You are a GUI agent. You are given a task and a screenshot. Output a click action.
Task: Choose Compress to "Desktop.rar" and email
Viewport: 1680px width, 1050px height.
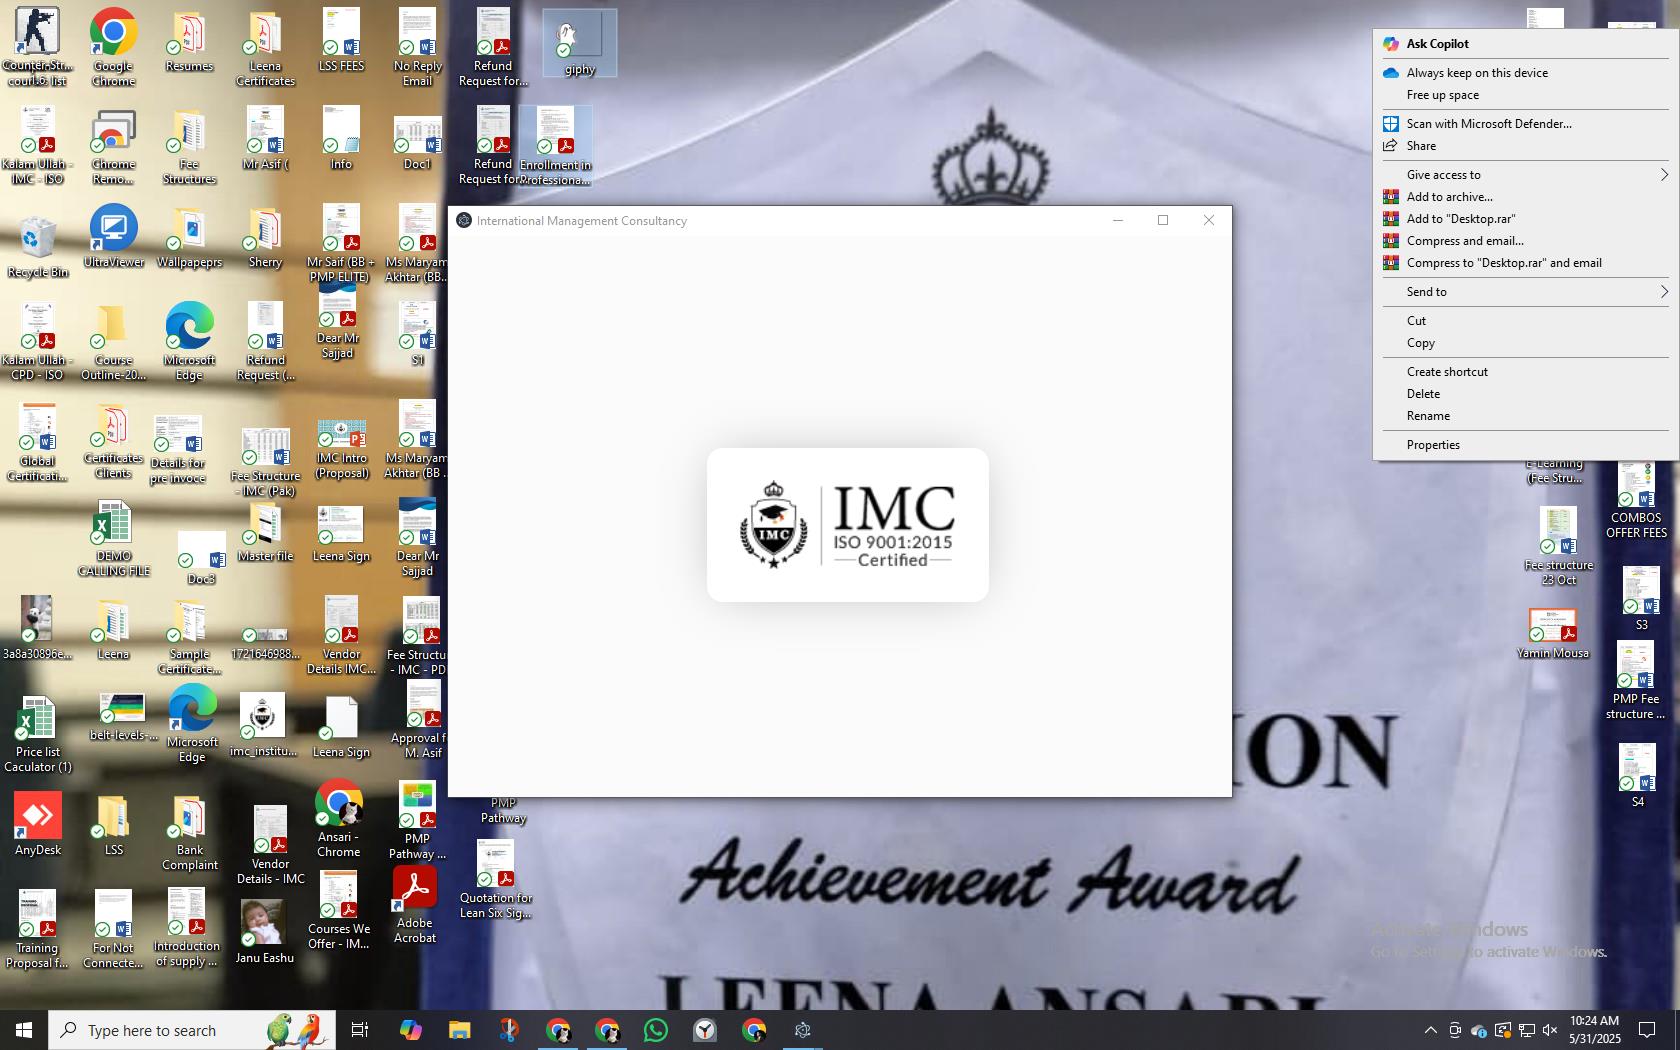coord(1526,263)
